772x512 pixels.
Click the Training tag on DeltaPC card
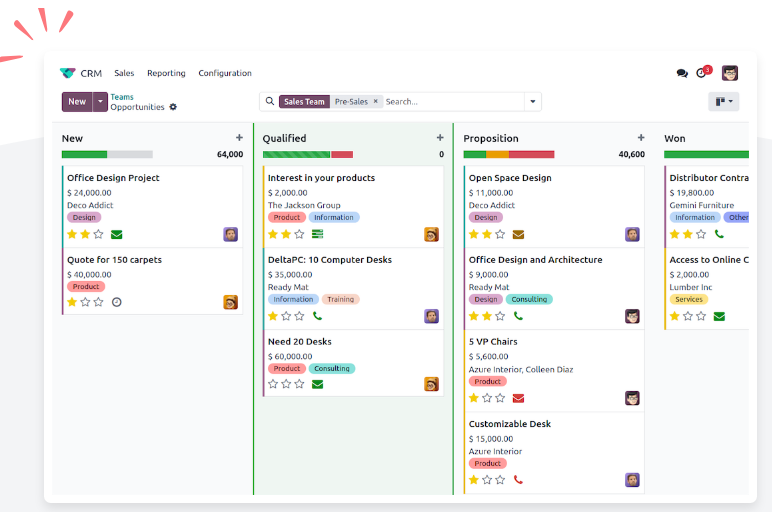(341, 299)
